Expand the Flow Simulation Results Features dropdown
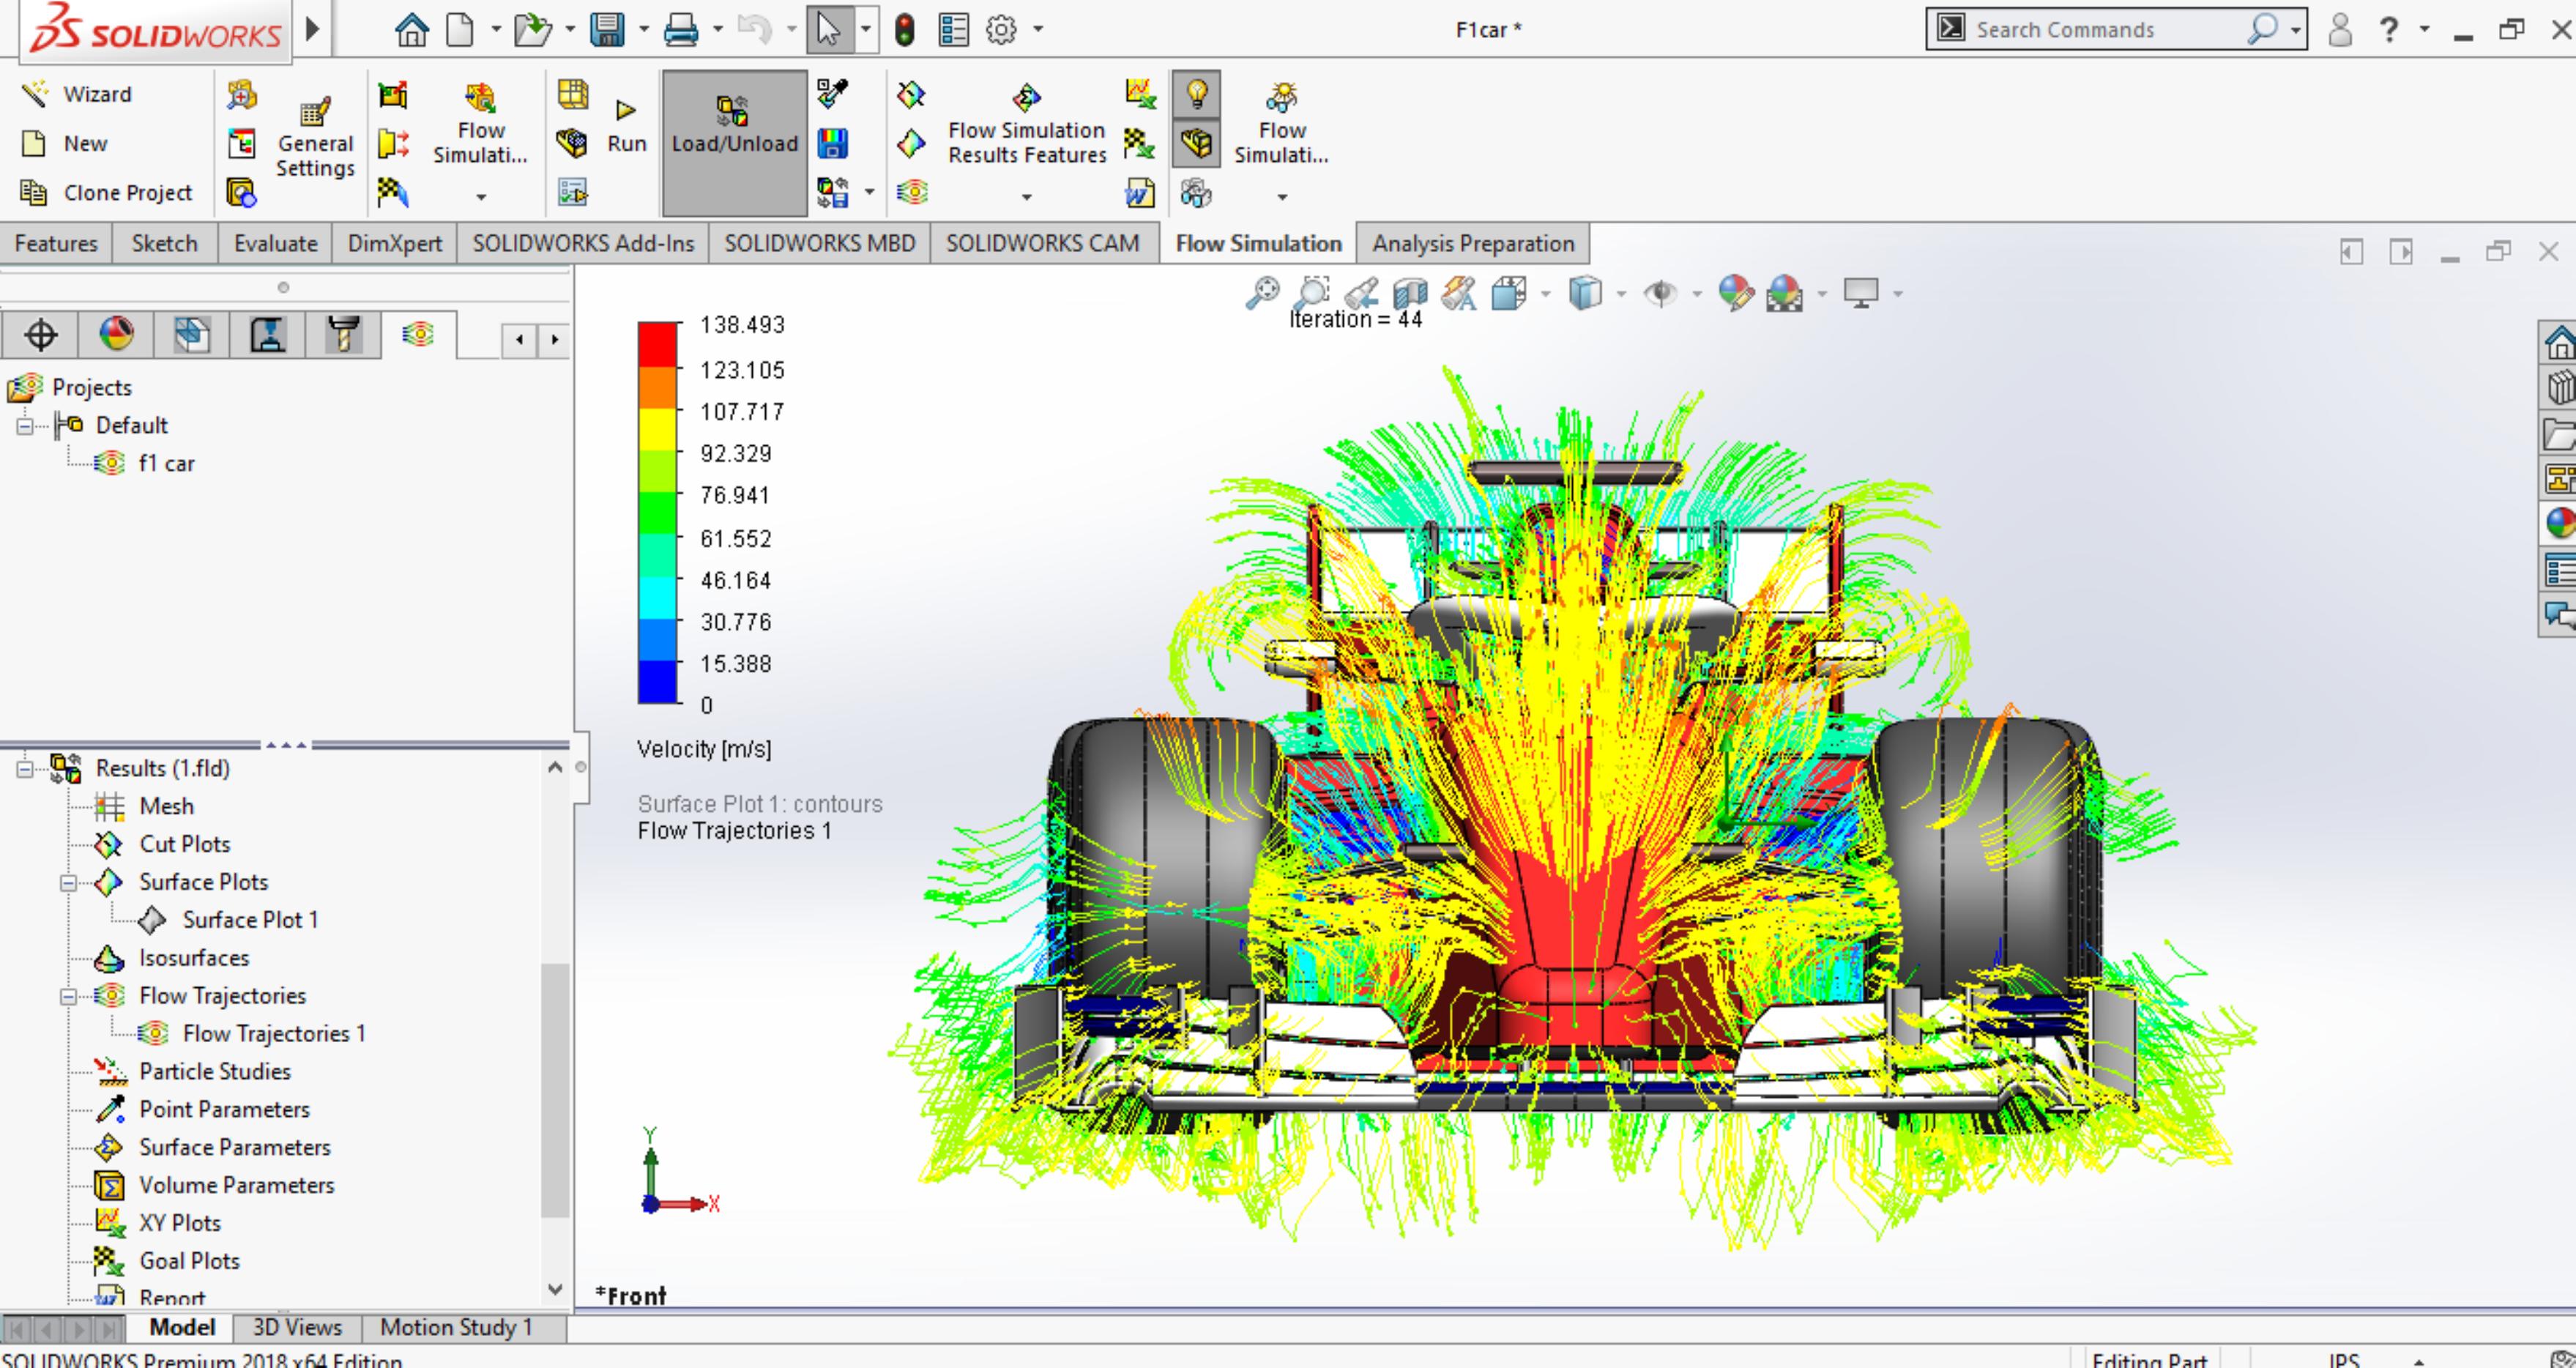The image size is (2576, 1368). click(1026, 198)
